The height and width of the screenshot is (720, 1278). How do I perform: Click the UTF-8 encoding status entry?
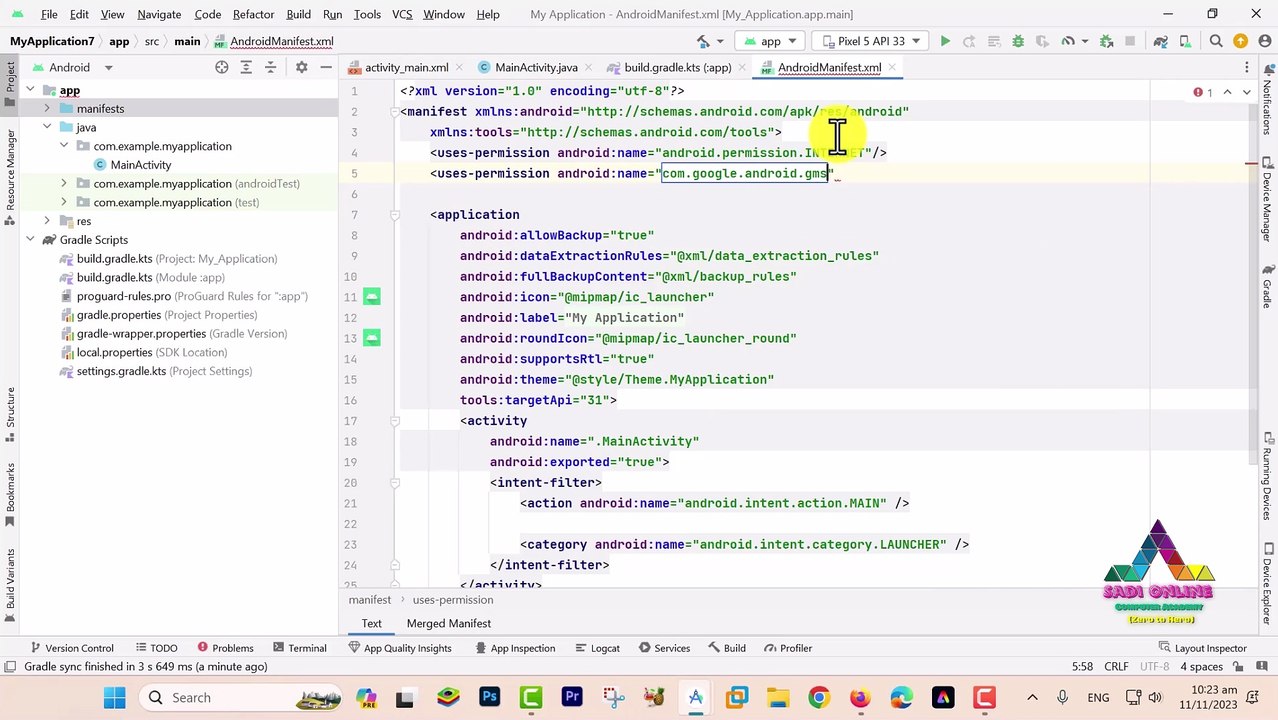coord(1153,666)
